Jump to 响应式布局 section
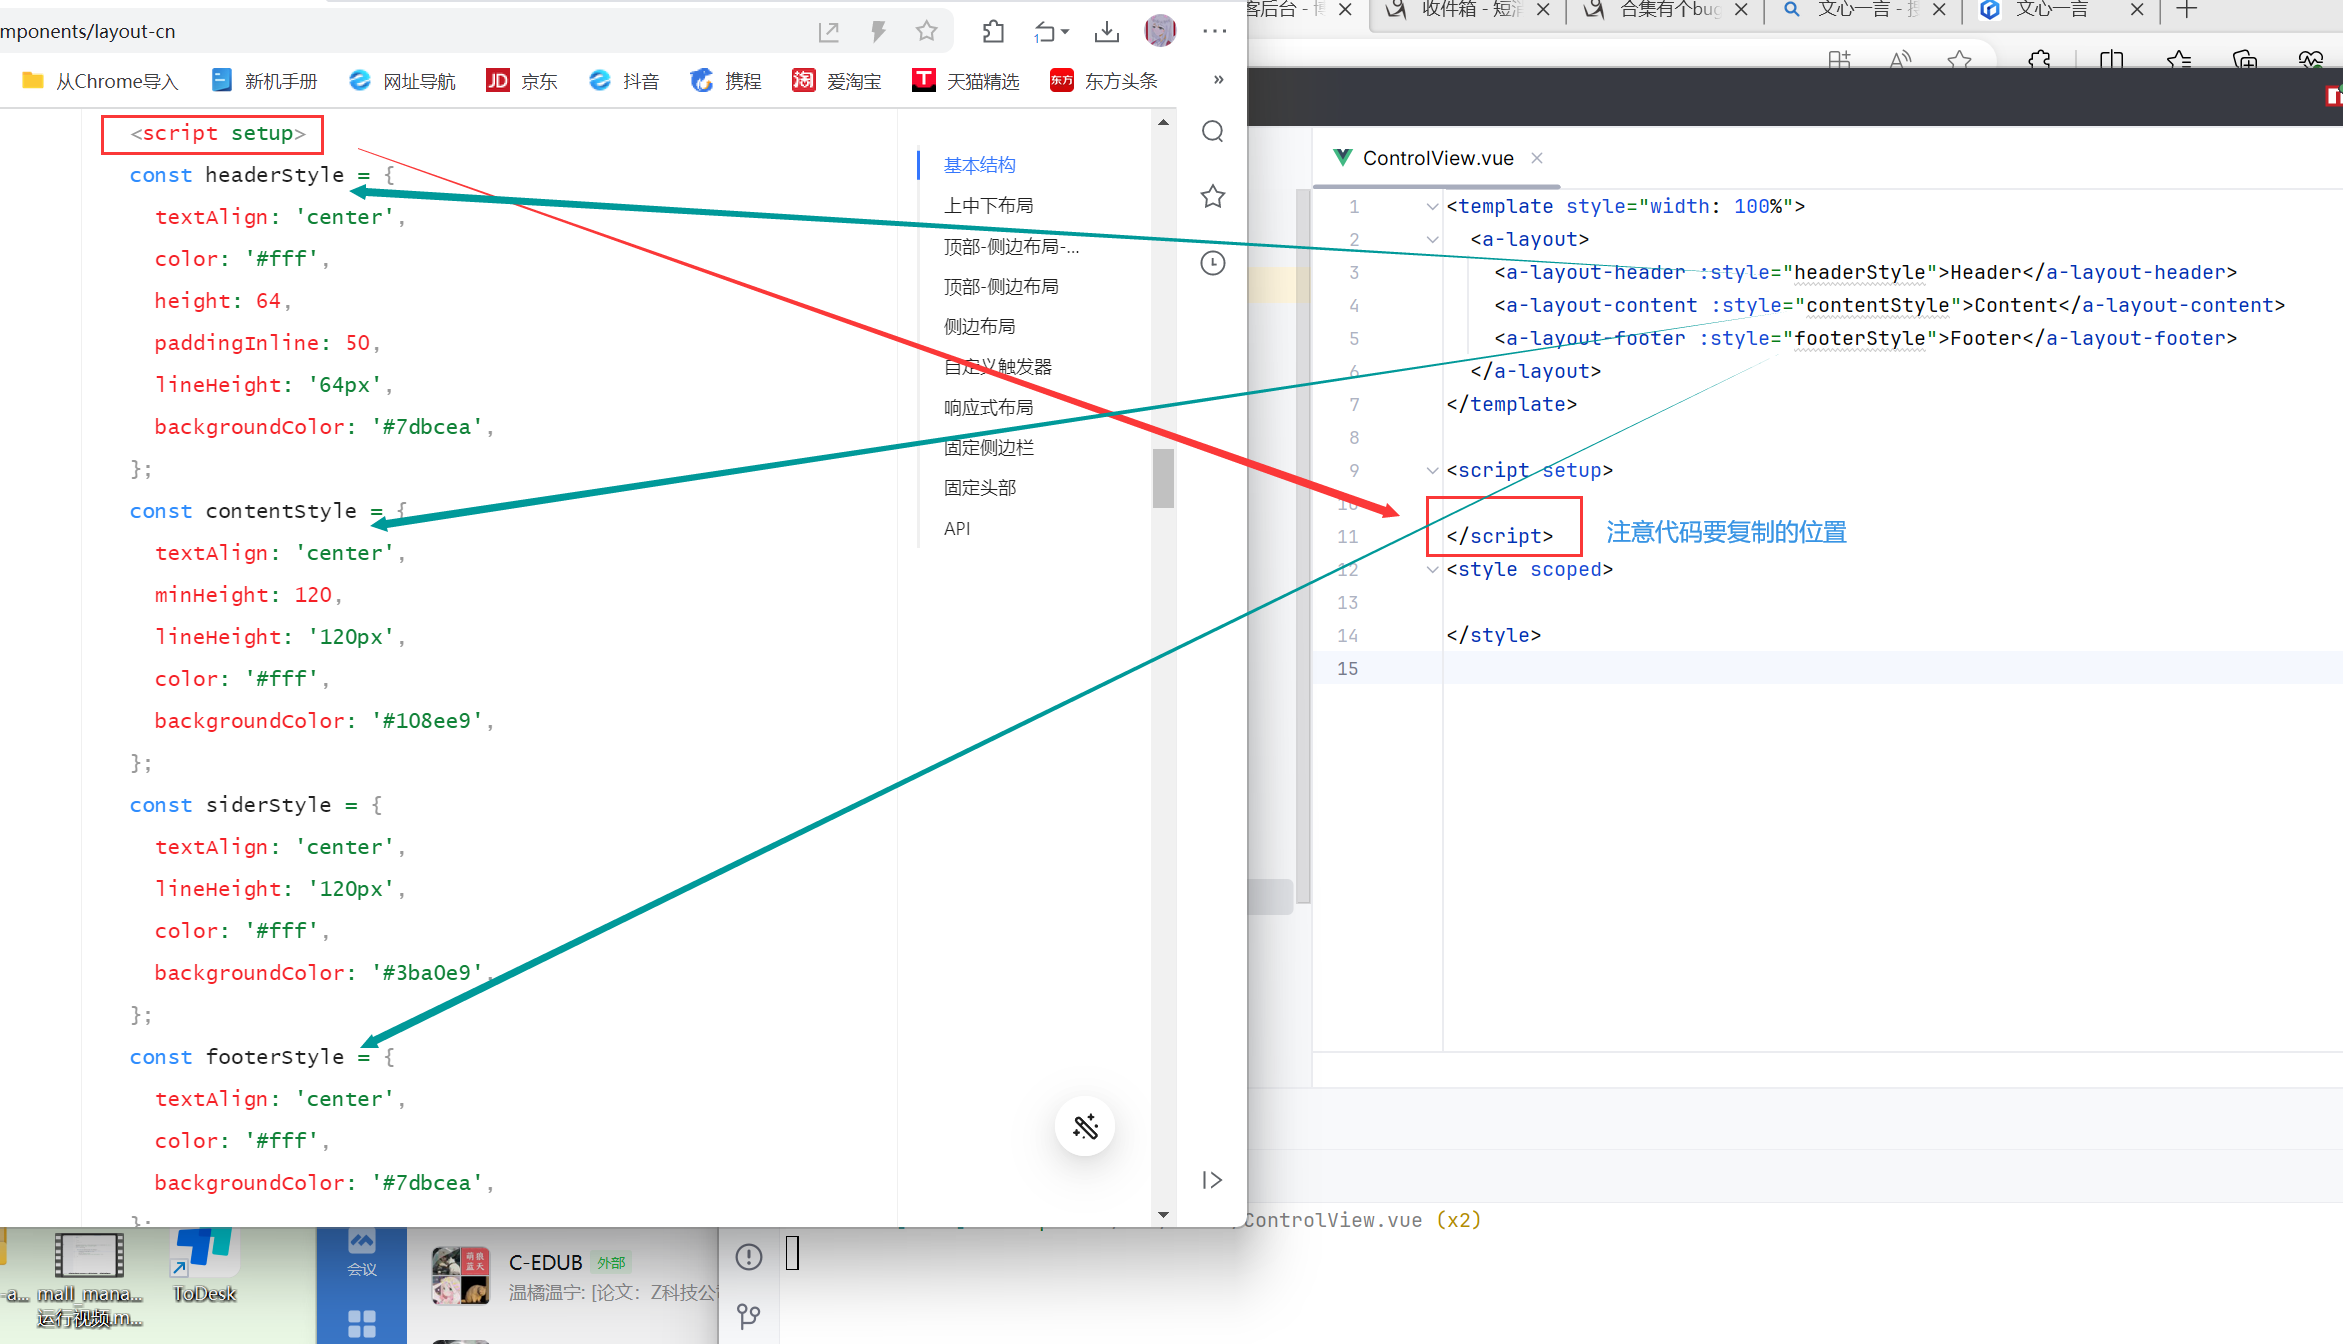This screenshot has height=1344, width=2343. (989, 408)
